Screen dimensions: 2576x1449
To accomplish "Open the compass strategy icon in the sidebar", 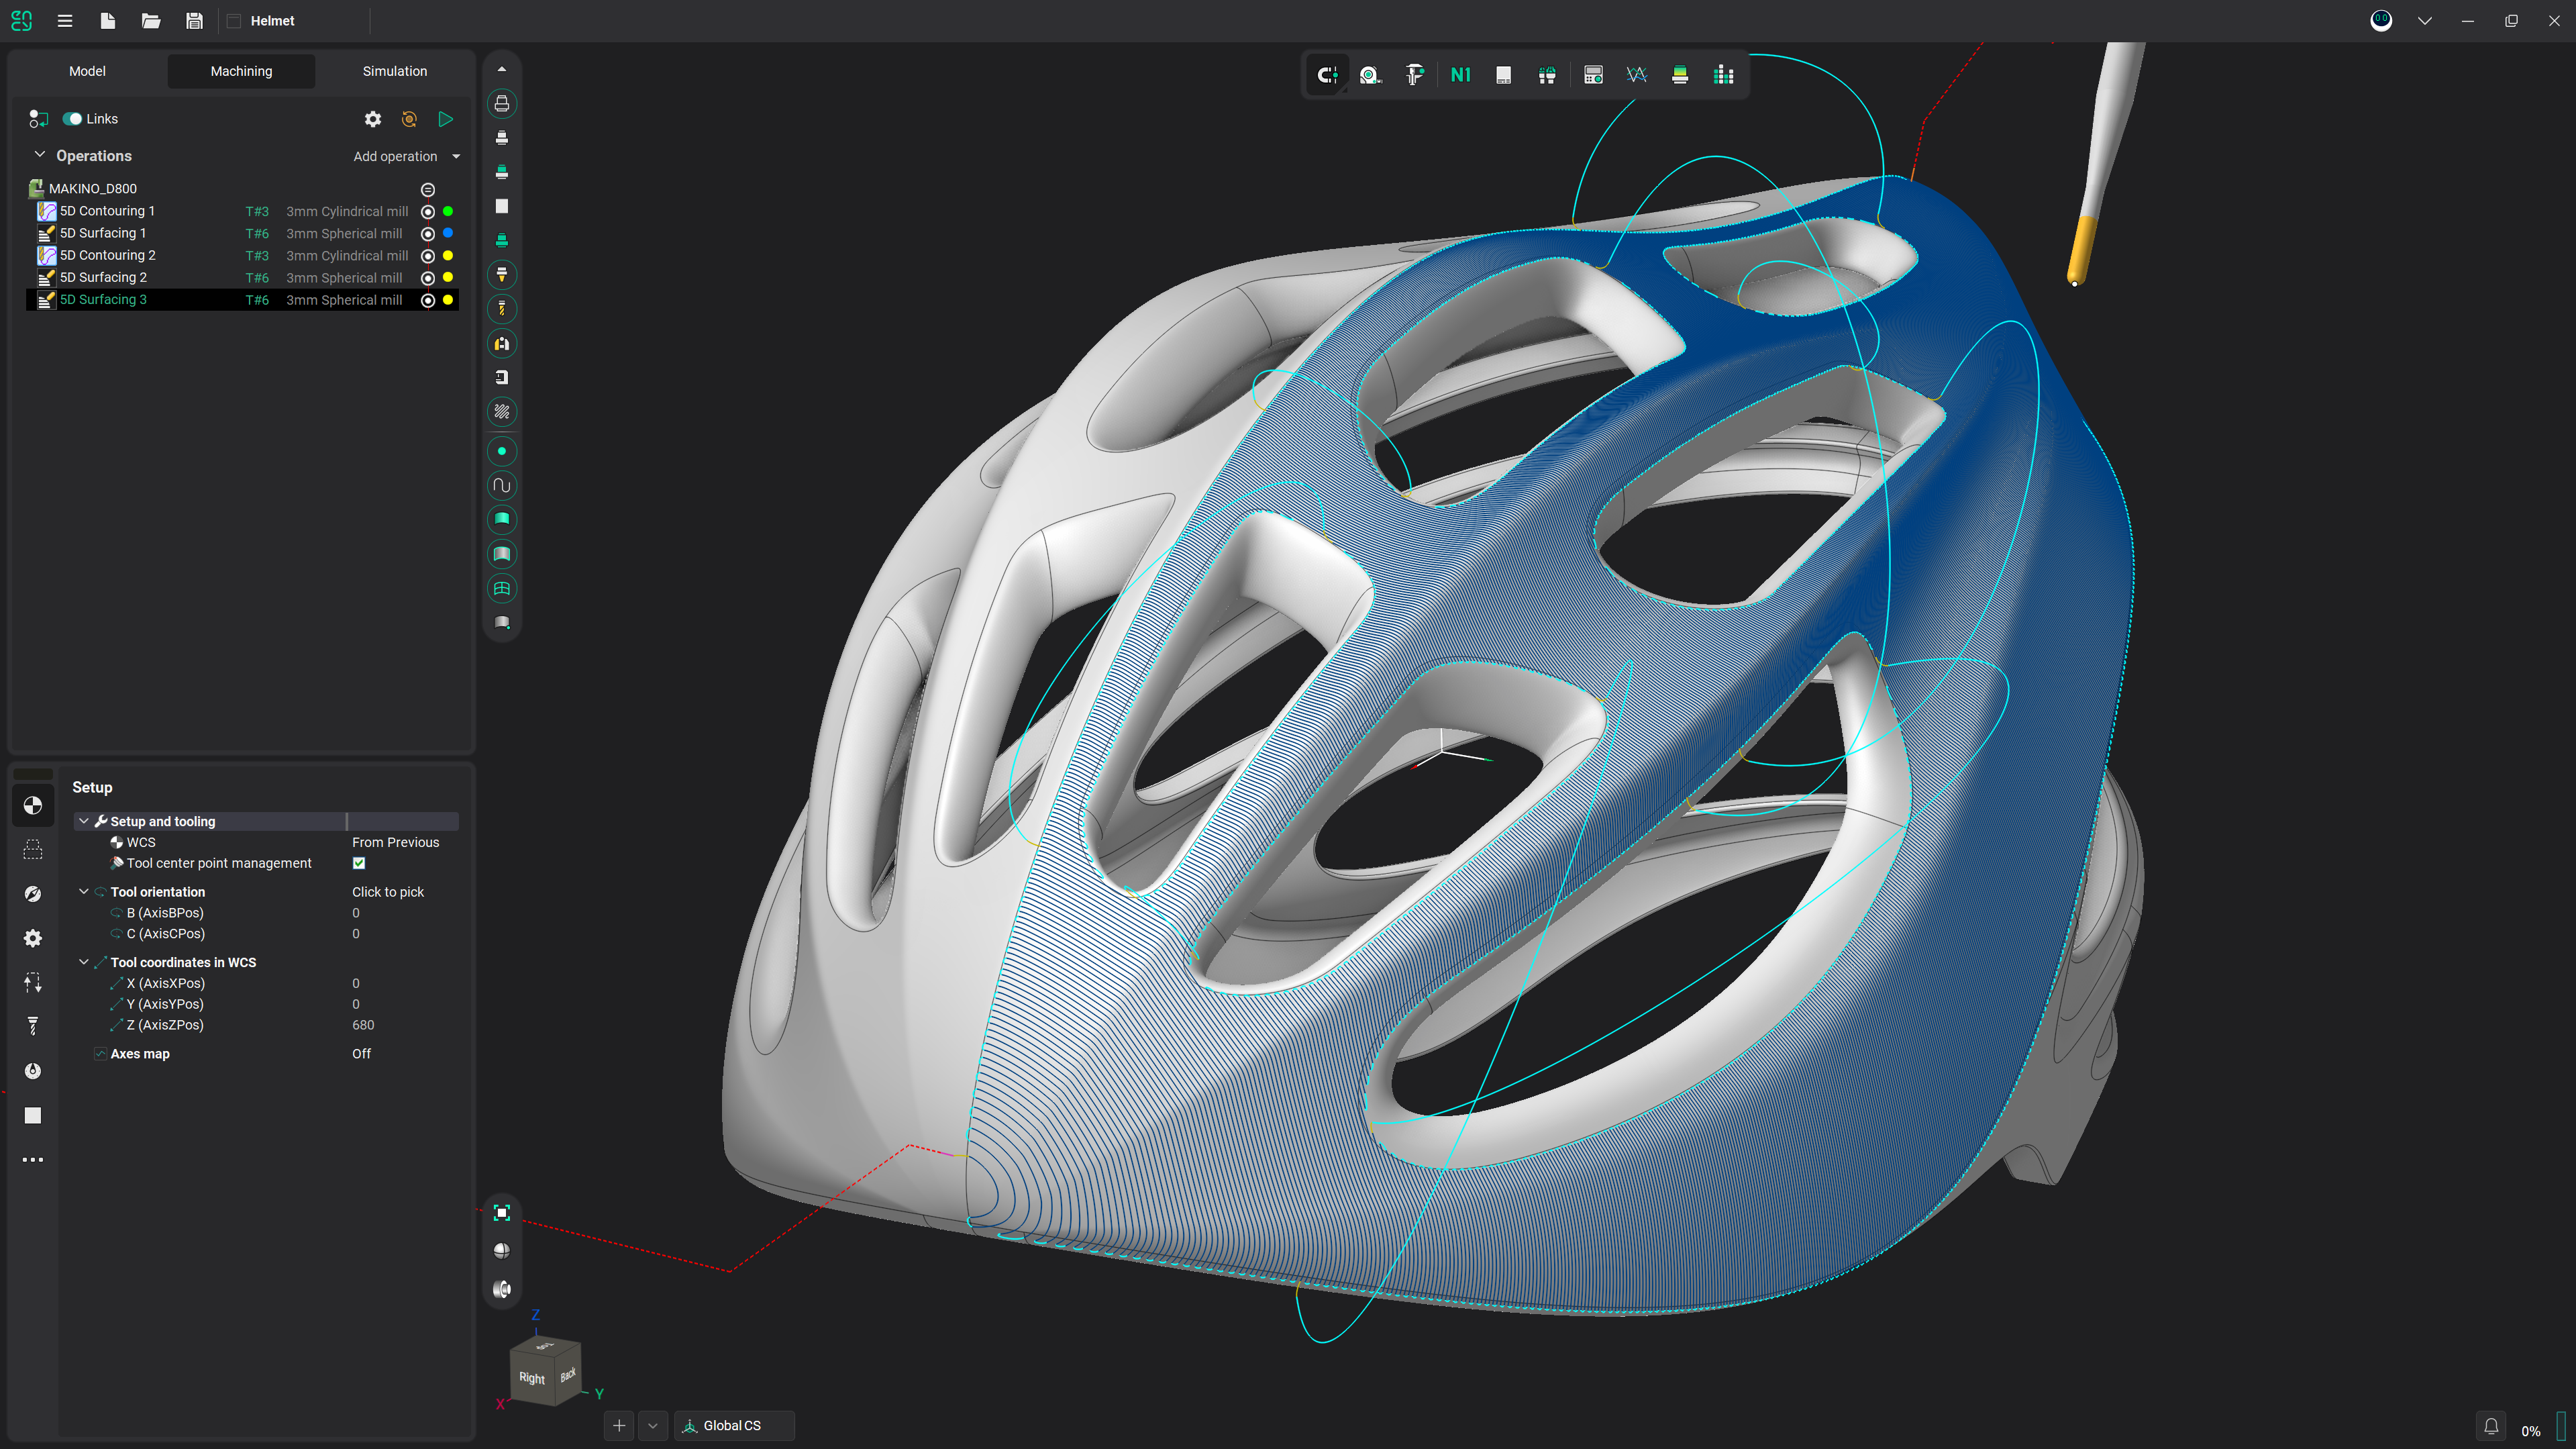I will point(33,893).
